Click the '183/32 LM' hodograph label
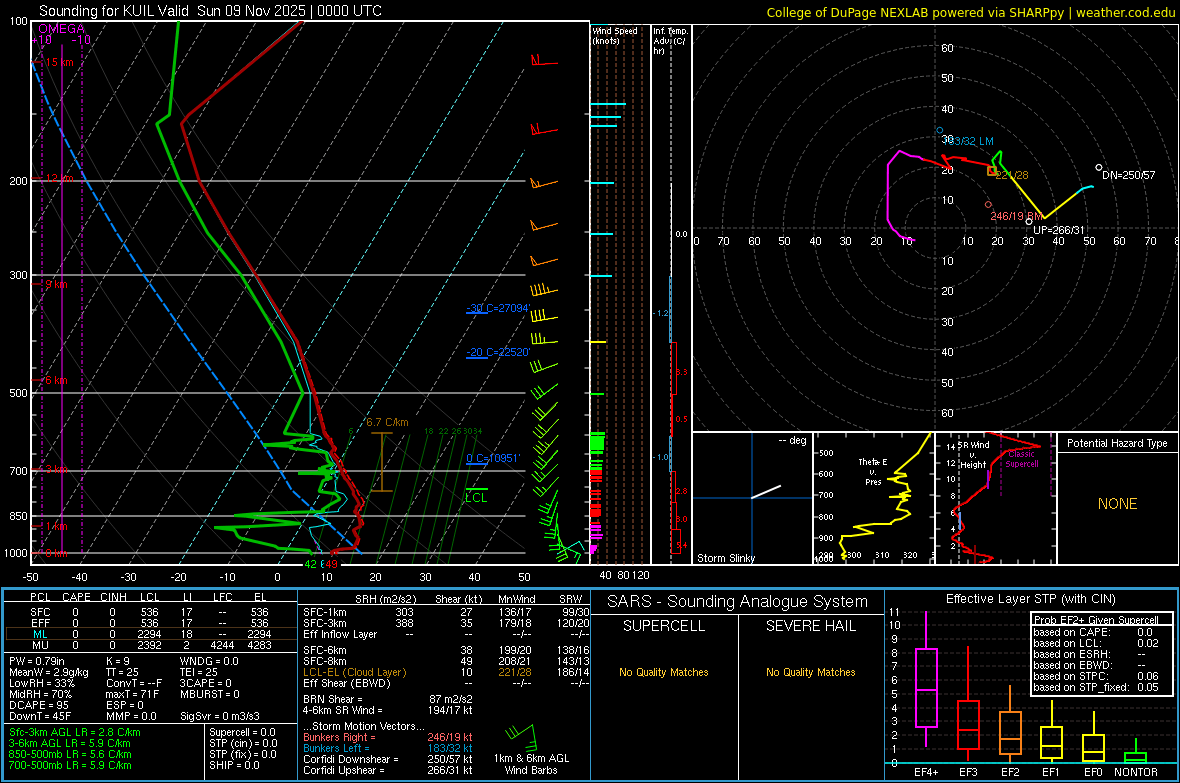1180x783 pixels. point(968,142)
